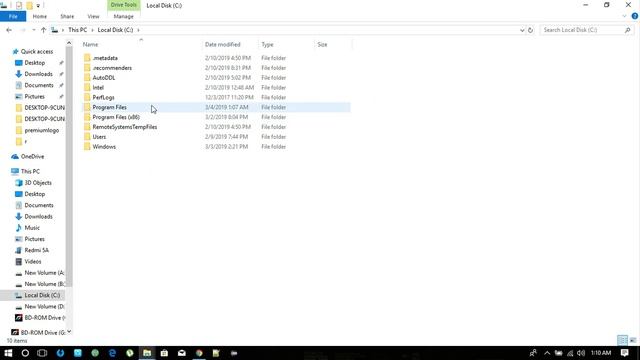
Task: Show hidden system tray icons
Action: tap(547, 353)
